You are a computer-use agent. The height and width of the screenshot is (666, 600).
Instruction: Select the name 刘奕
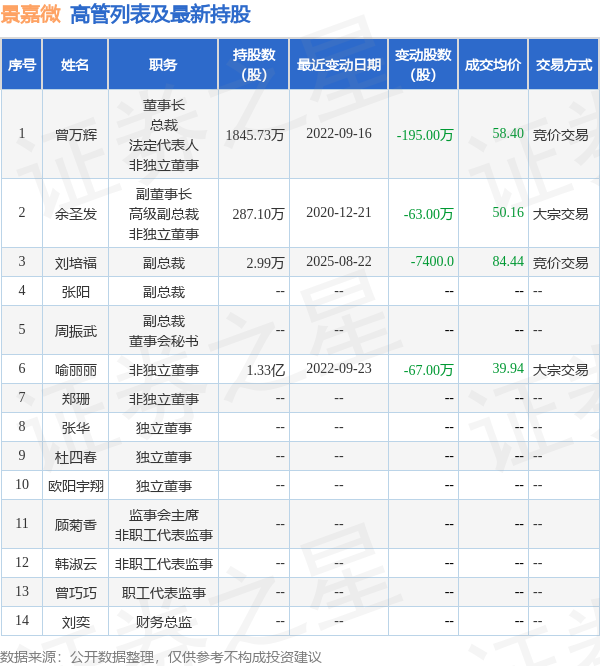pos(76,622)
